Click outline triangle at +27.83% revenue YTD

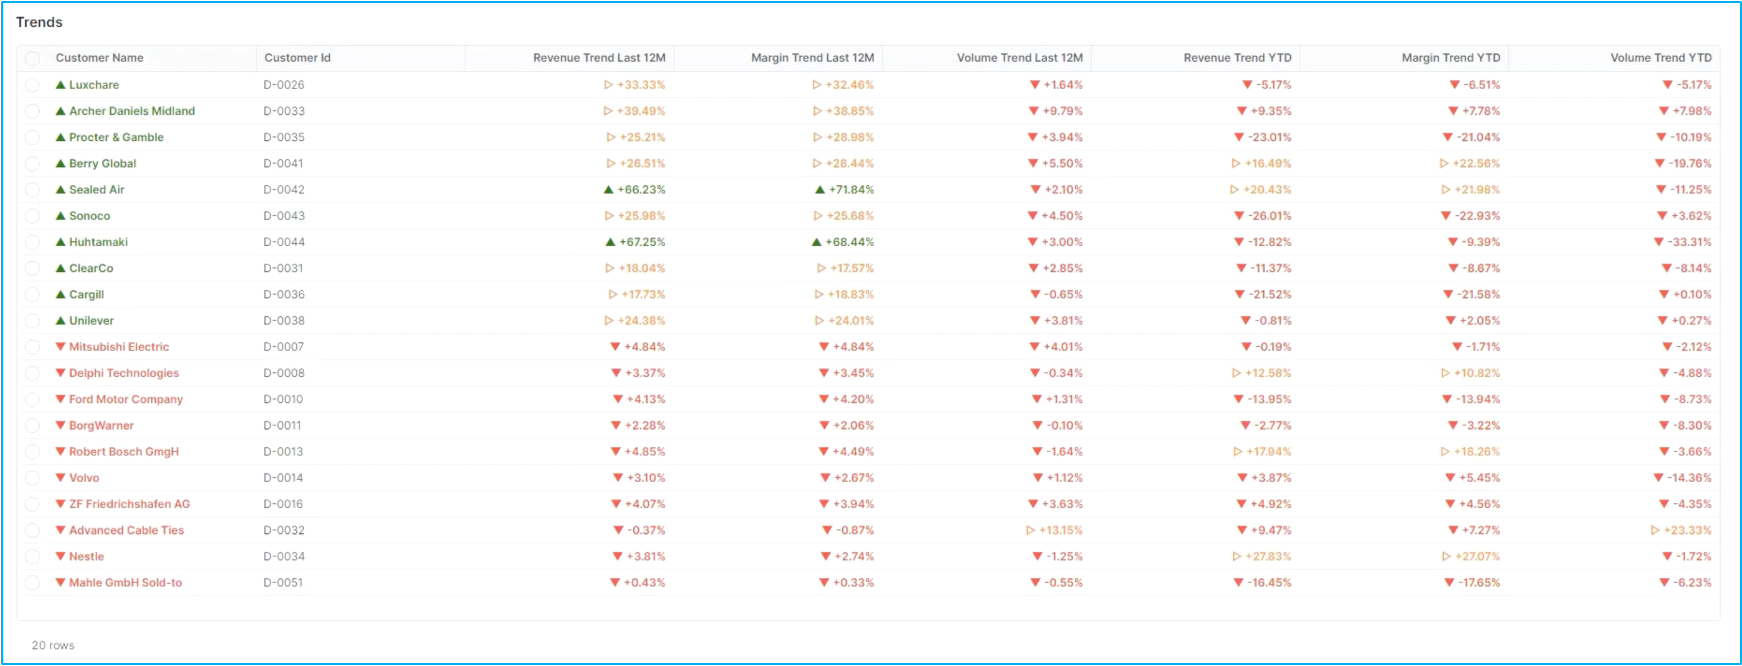tap(1237, 556)
